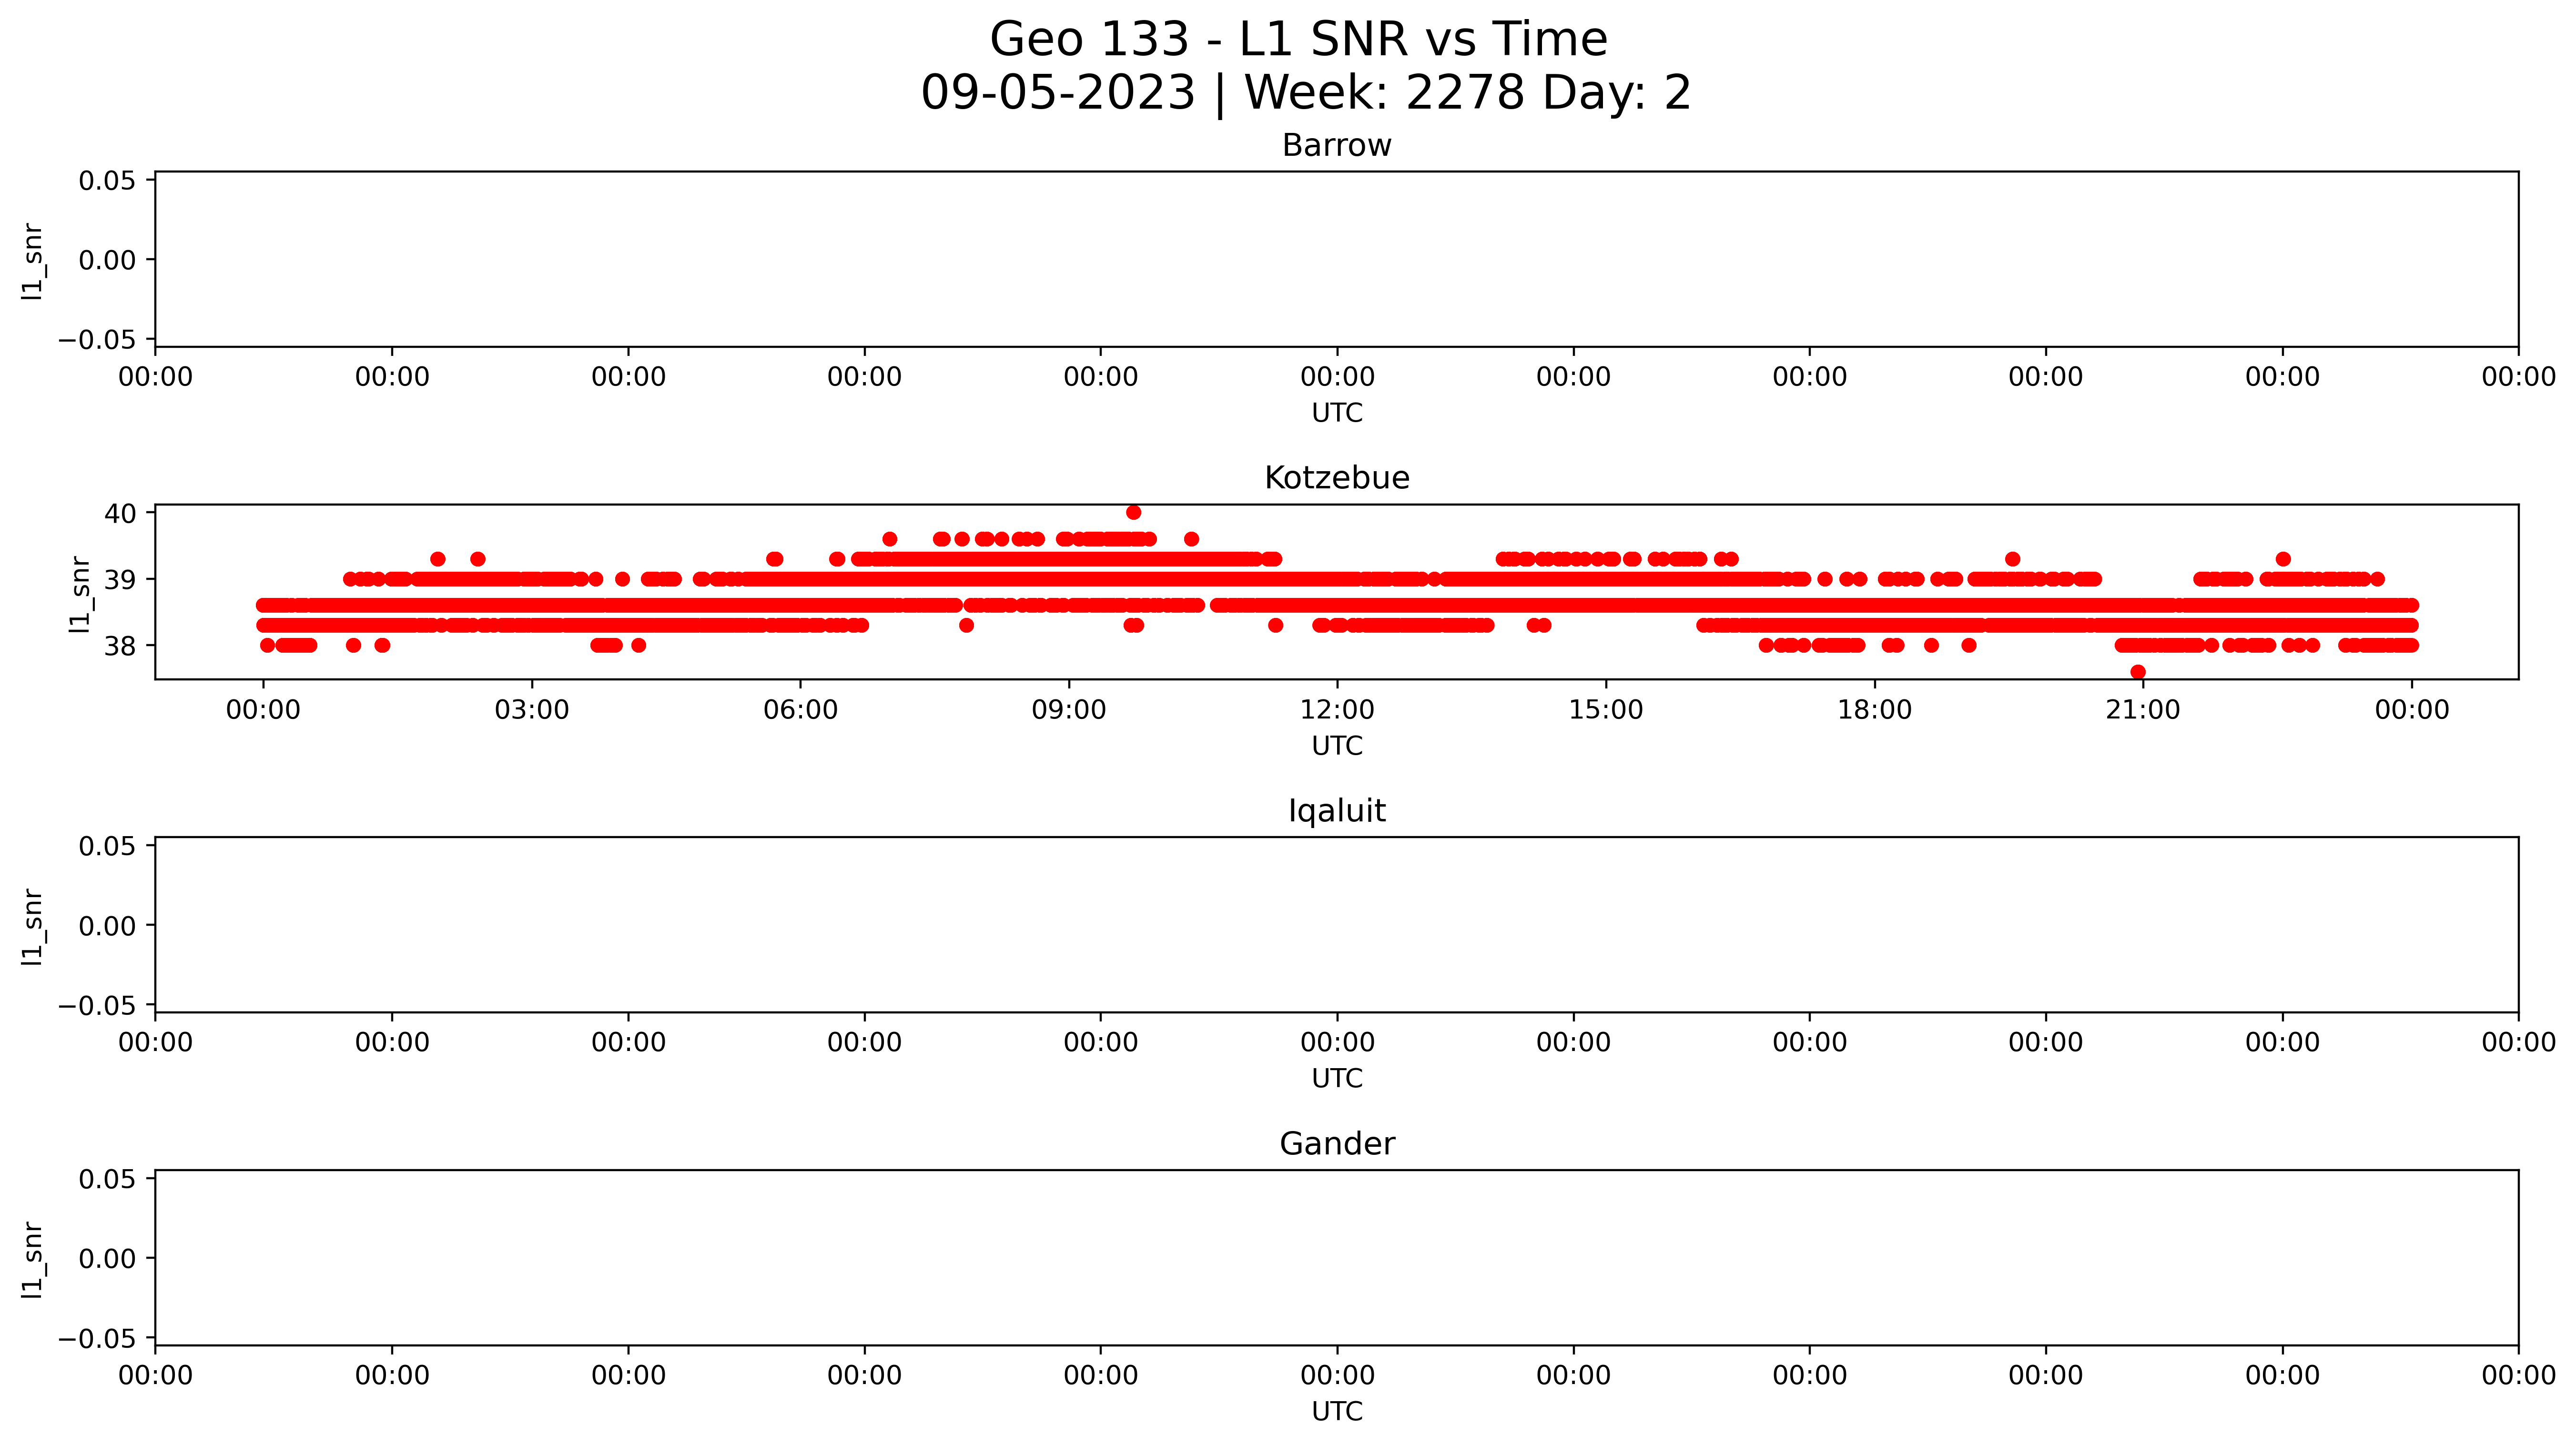Click the Kotzebue 'l1_snr' y-axis label
This screenshot has width=2576, height=1445.
pyautogui.click(x=80, y=594)
